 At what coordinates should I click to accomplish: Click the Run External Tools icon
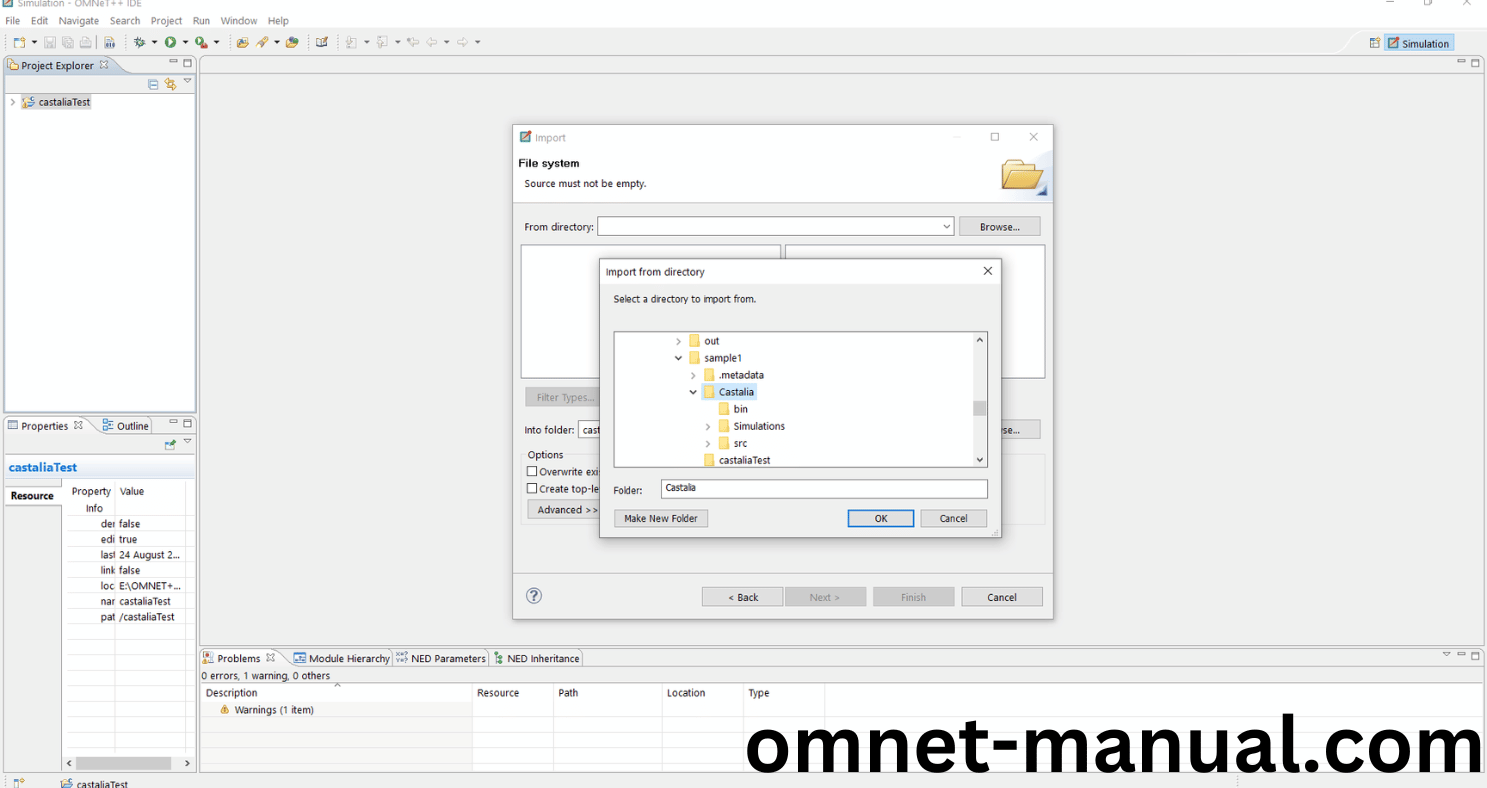point(202,42)
